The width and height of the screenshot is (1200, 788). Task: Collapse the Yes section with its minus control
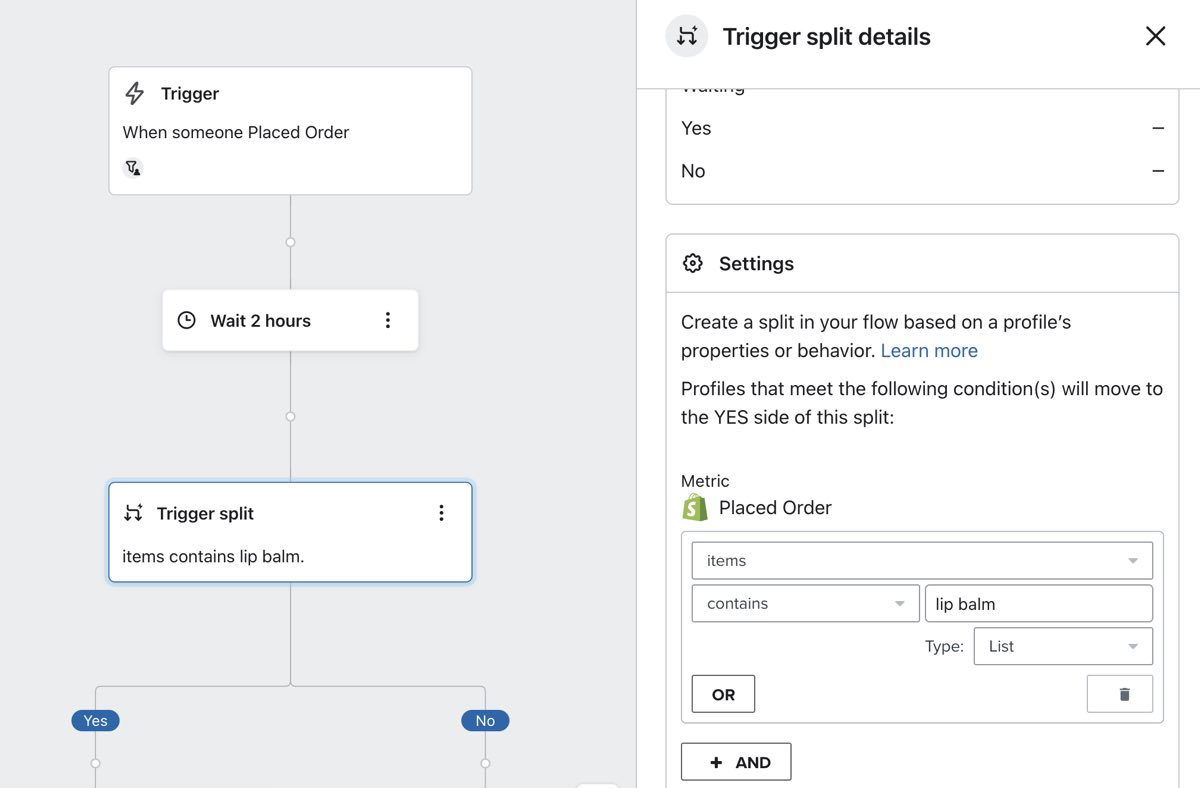(1157, 128)
